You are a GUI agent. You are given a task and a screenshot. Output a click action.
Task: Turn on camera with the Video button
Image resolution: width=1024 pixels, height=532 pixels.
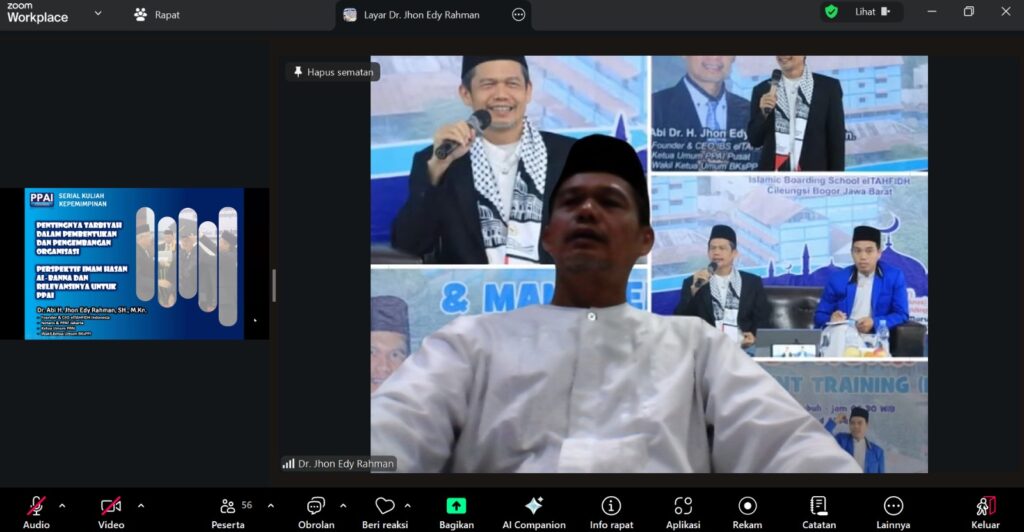[111, 512]
